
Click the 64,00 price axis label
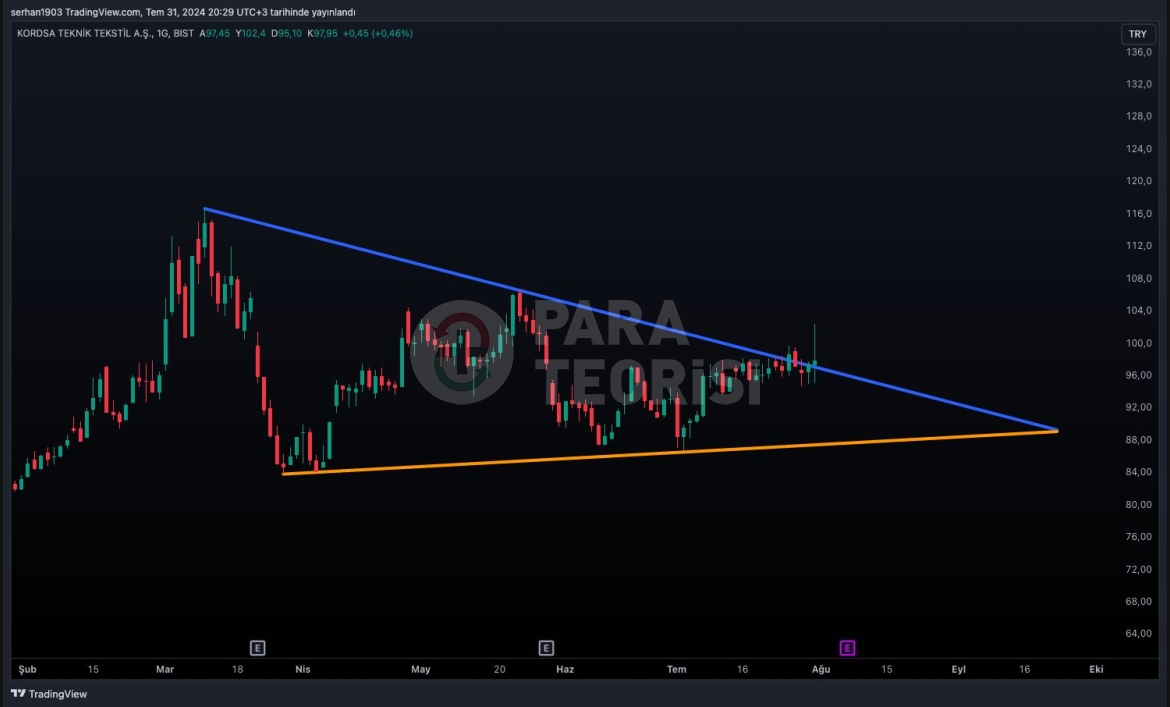(1139, 634)
